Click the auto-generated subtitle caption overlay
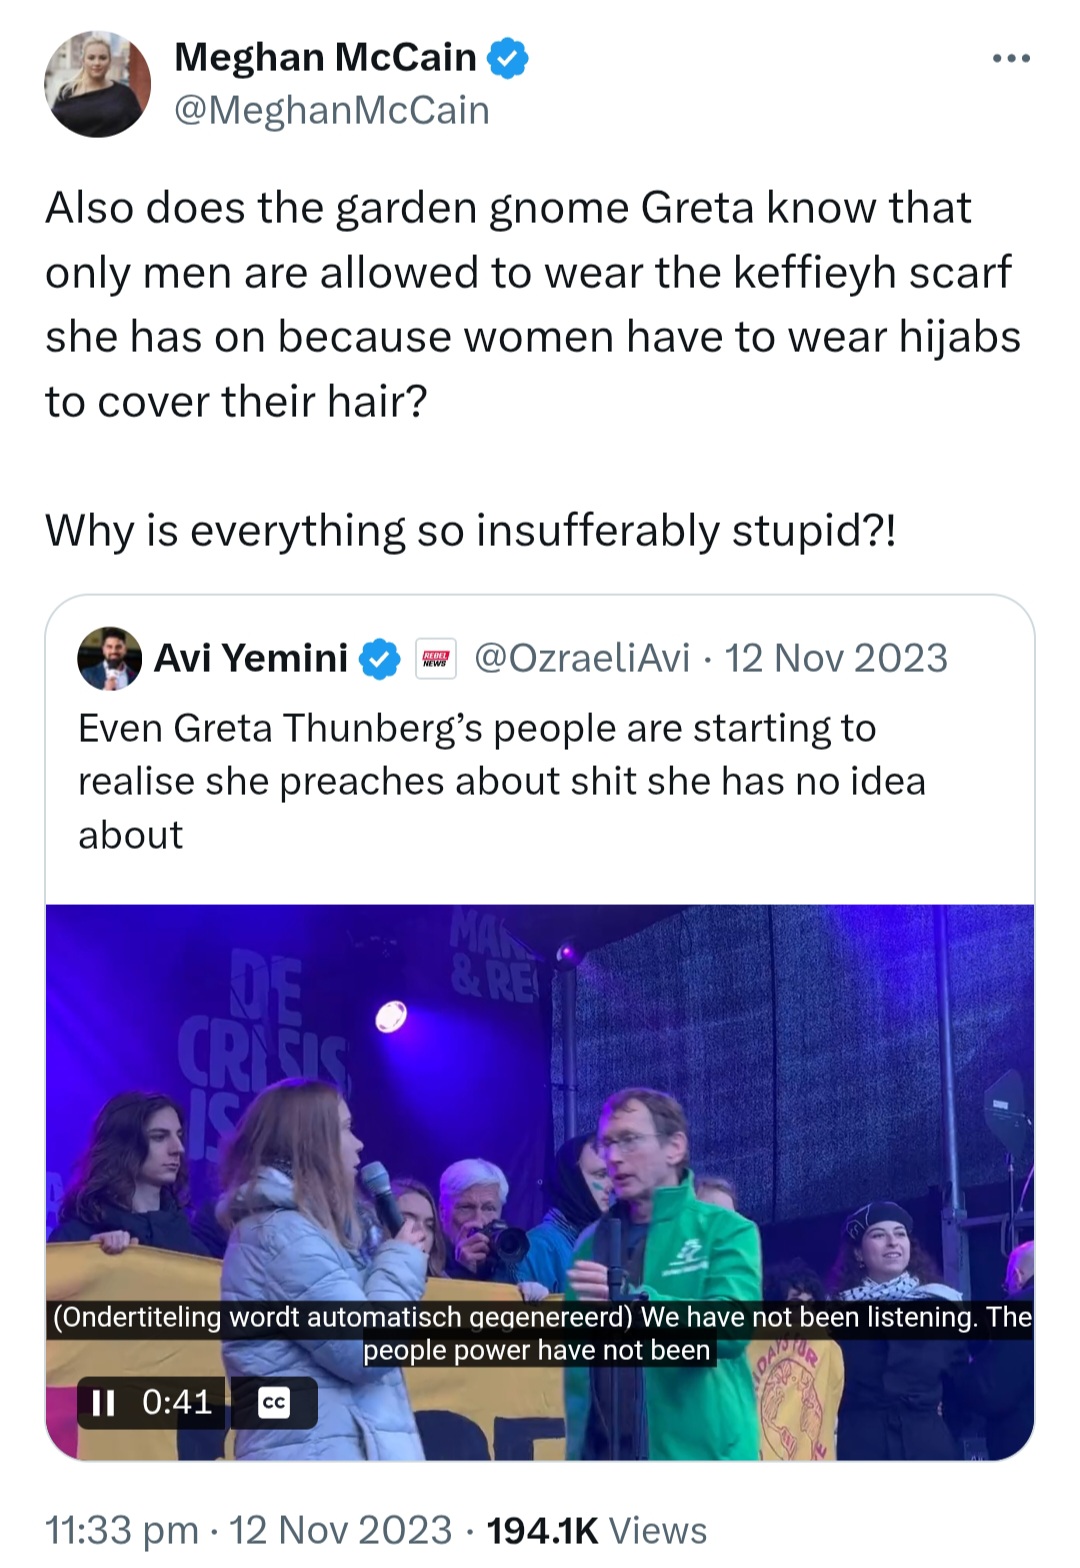The image size is (1080, 1568). pos(540,1333)
